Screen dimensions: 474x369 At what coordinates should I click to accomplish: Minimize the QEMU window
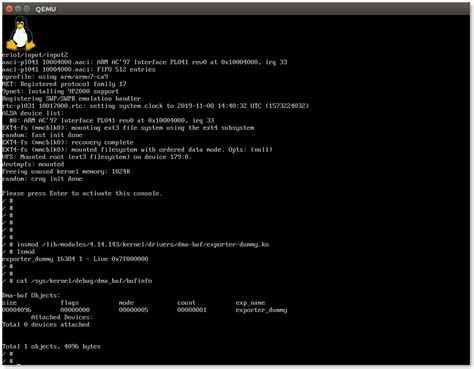pos(18,9)
